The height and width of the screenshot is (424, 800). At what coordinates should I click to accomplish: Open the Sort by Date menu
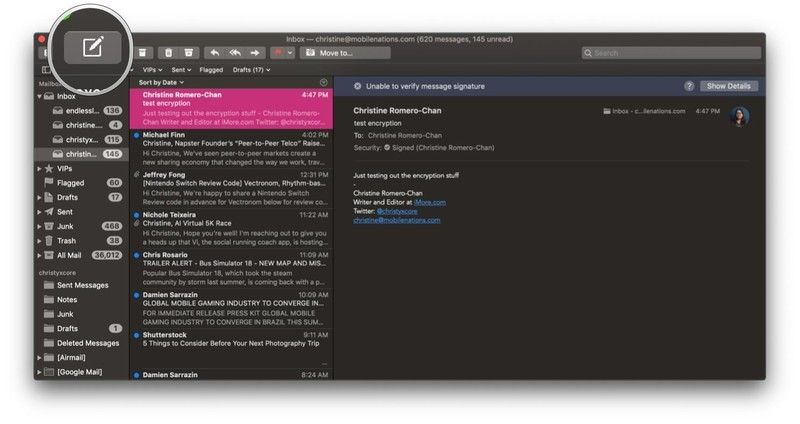161,82
